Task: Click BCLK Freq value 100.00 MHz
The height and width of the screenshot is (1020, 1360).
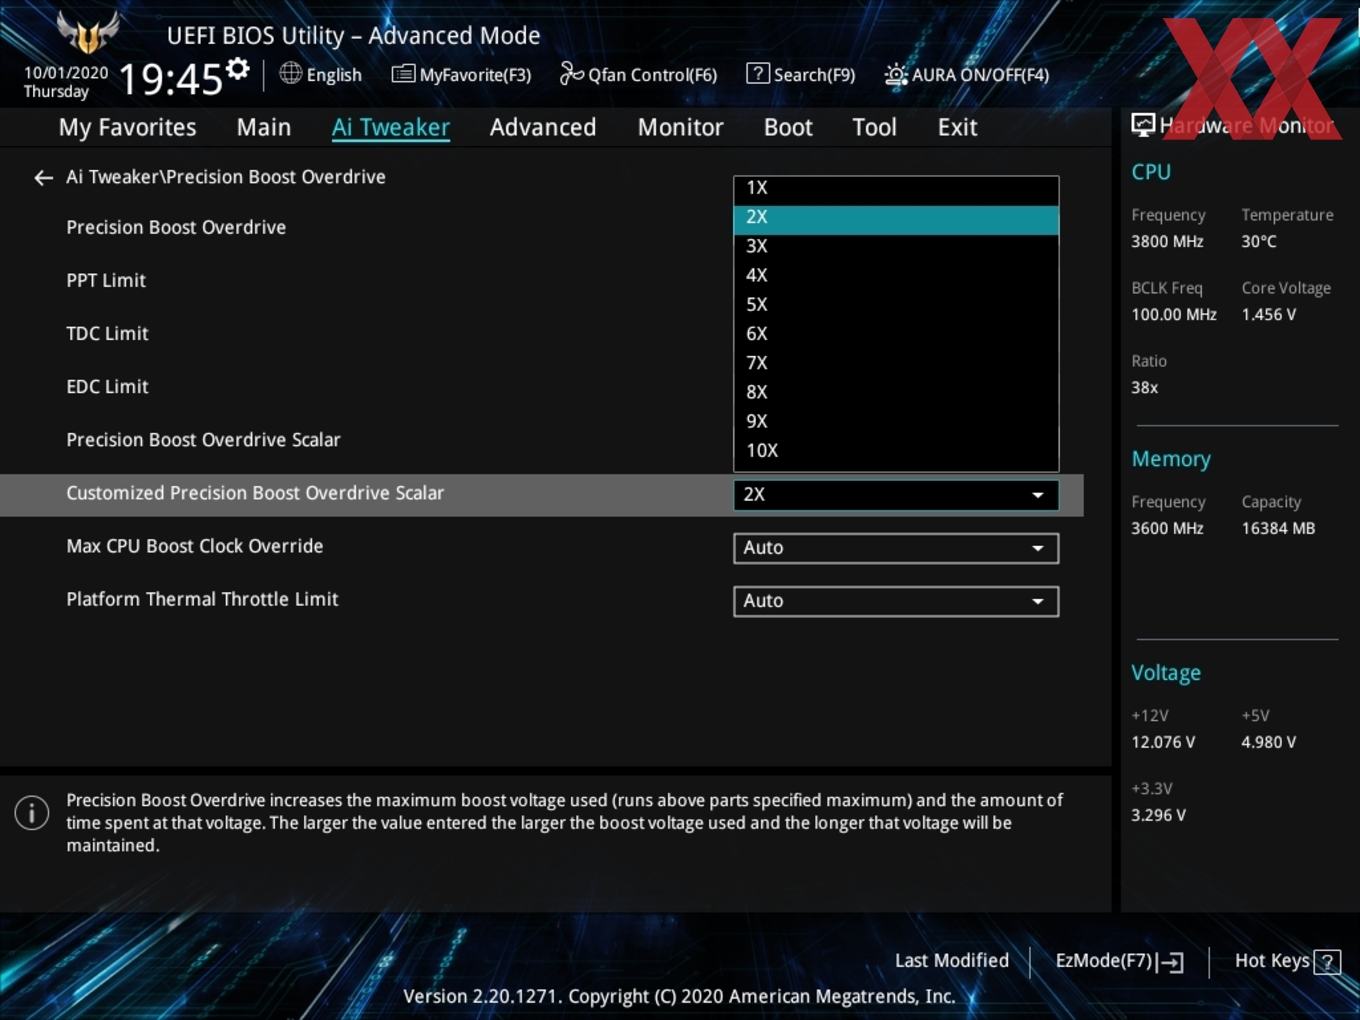Action: point(1174,315)
